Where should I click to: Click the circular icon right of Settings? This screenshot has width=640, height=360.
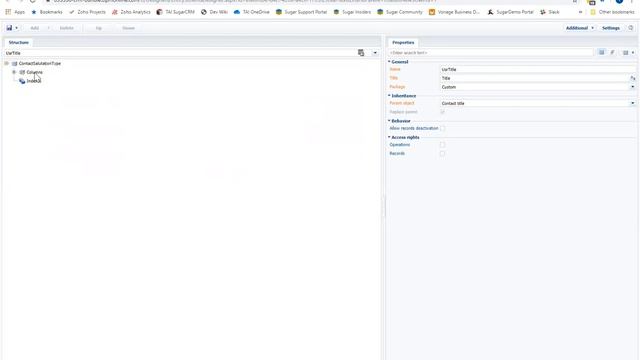pyautogui.click(x=631, y=28)
